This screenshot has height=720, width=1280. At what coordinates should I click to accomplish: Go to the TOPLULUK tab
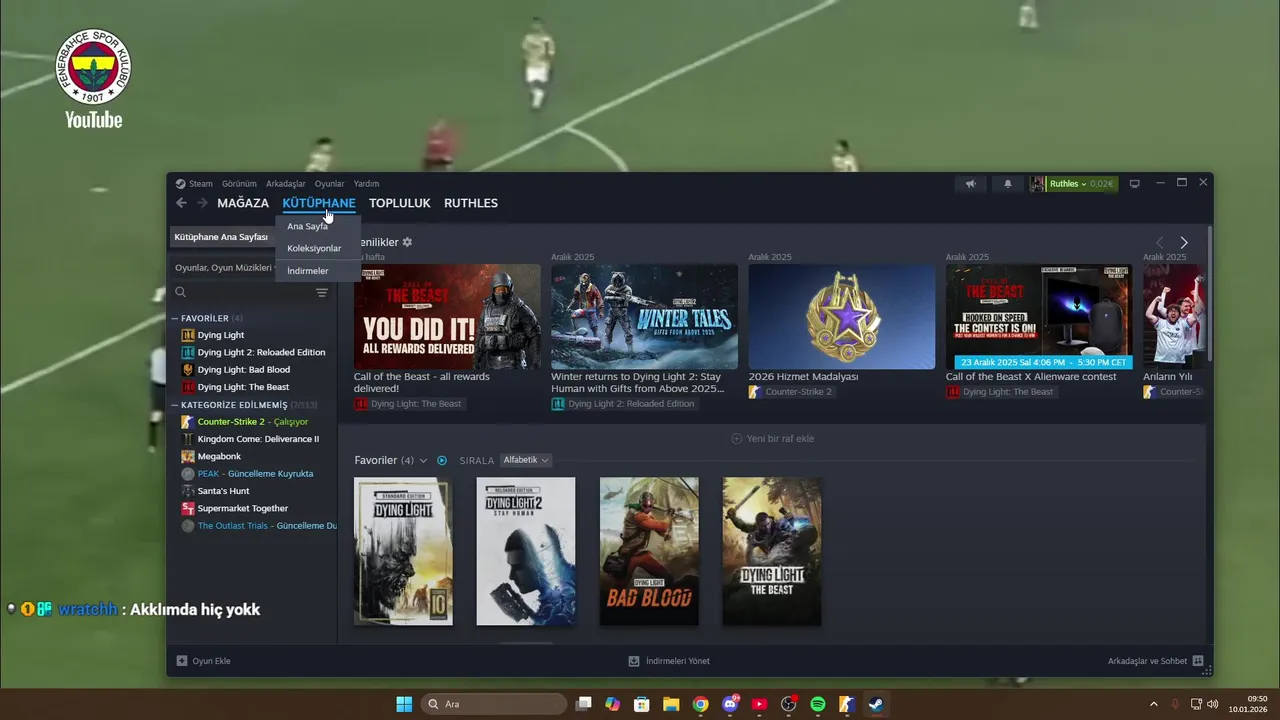pos(399,203)
